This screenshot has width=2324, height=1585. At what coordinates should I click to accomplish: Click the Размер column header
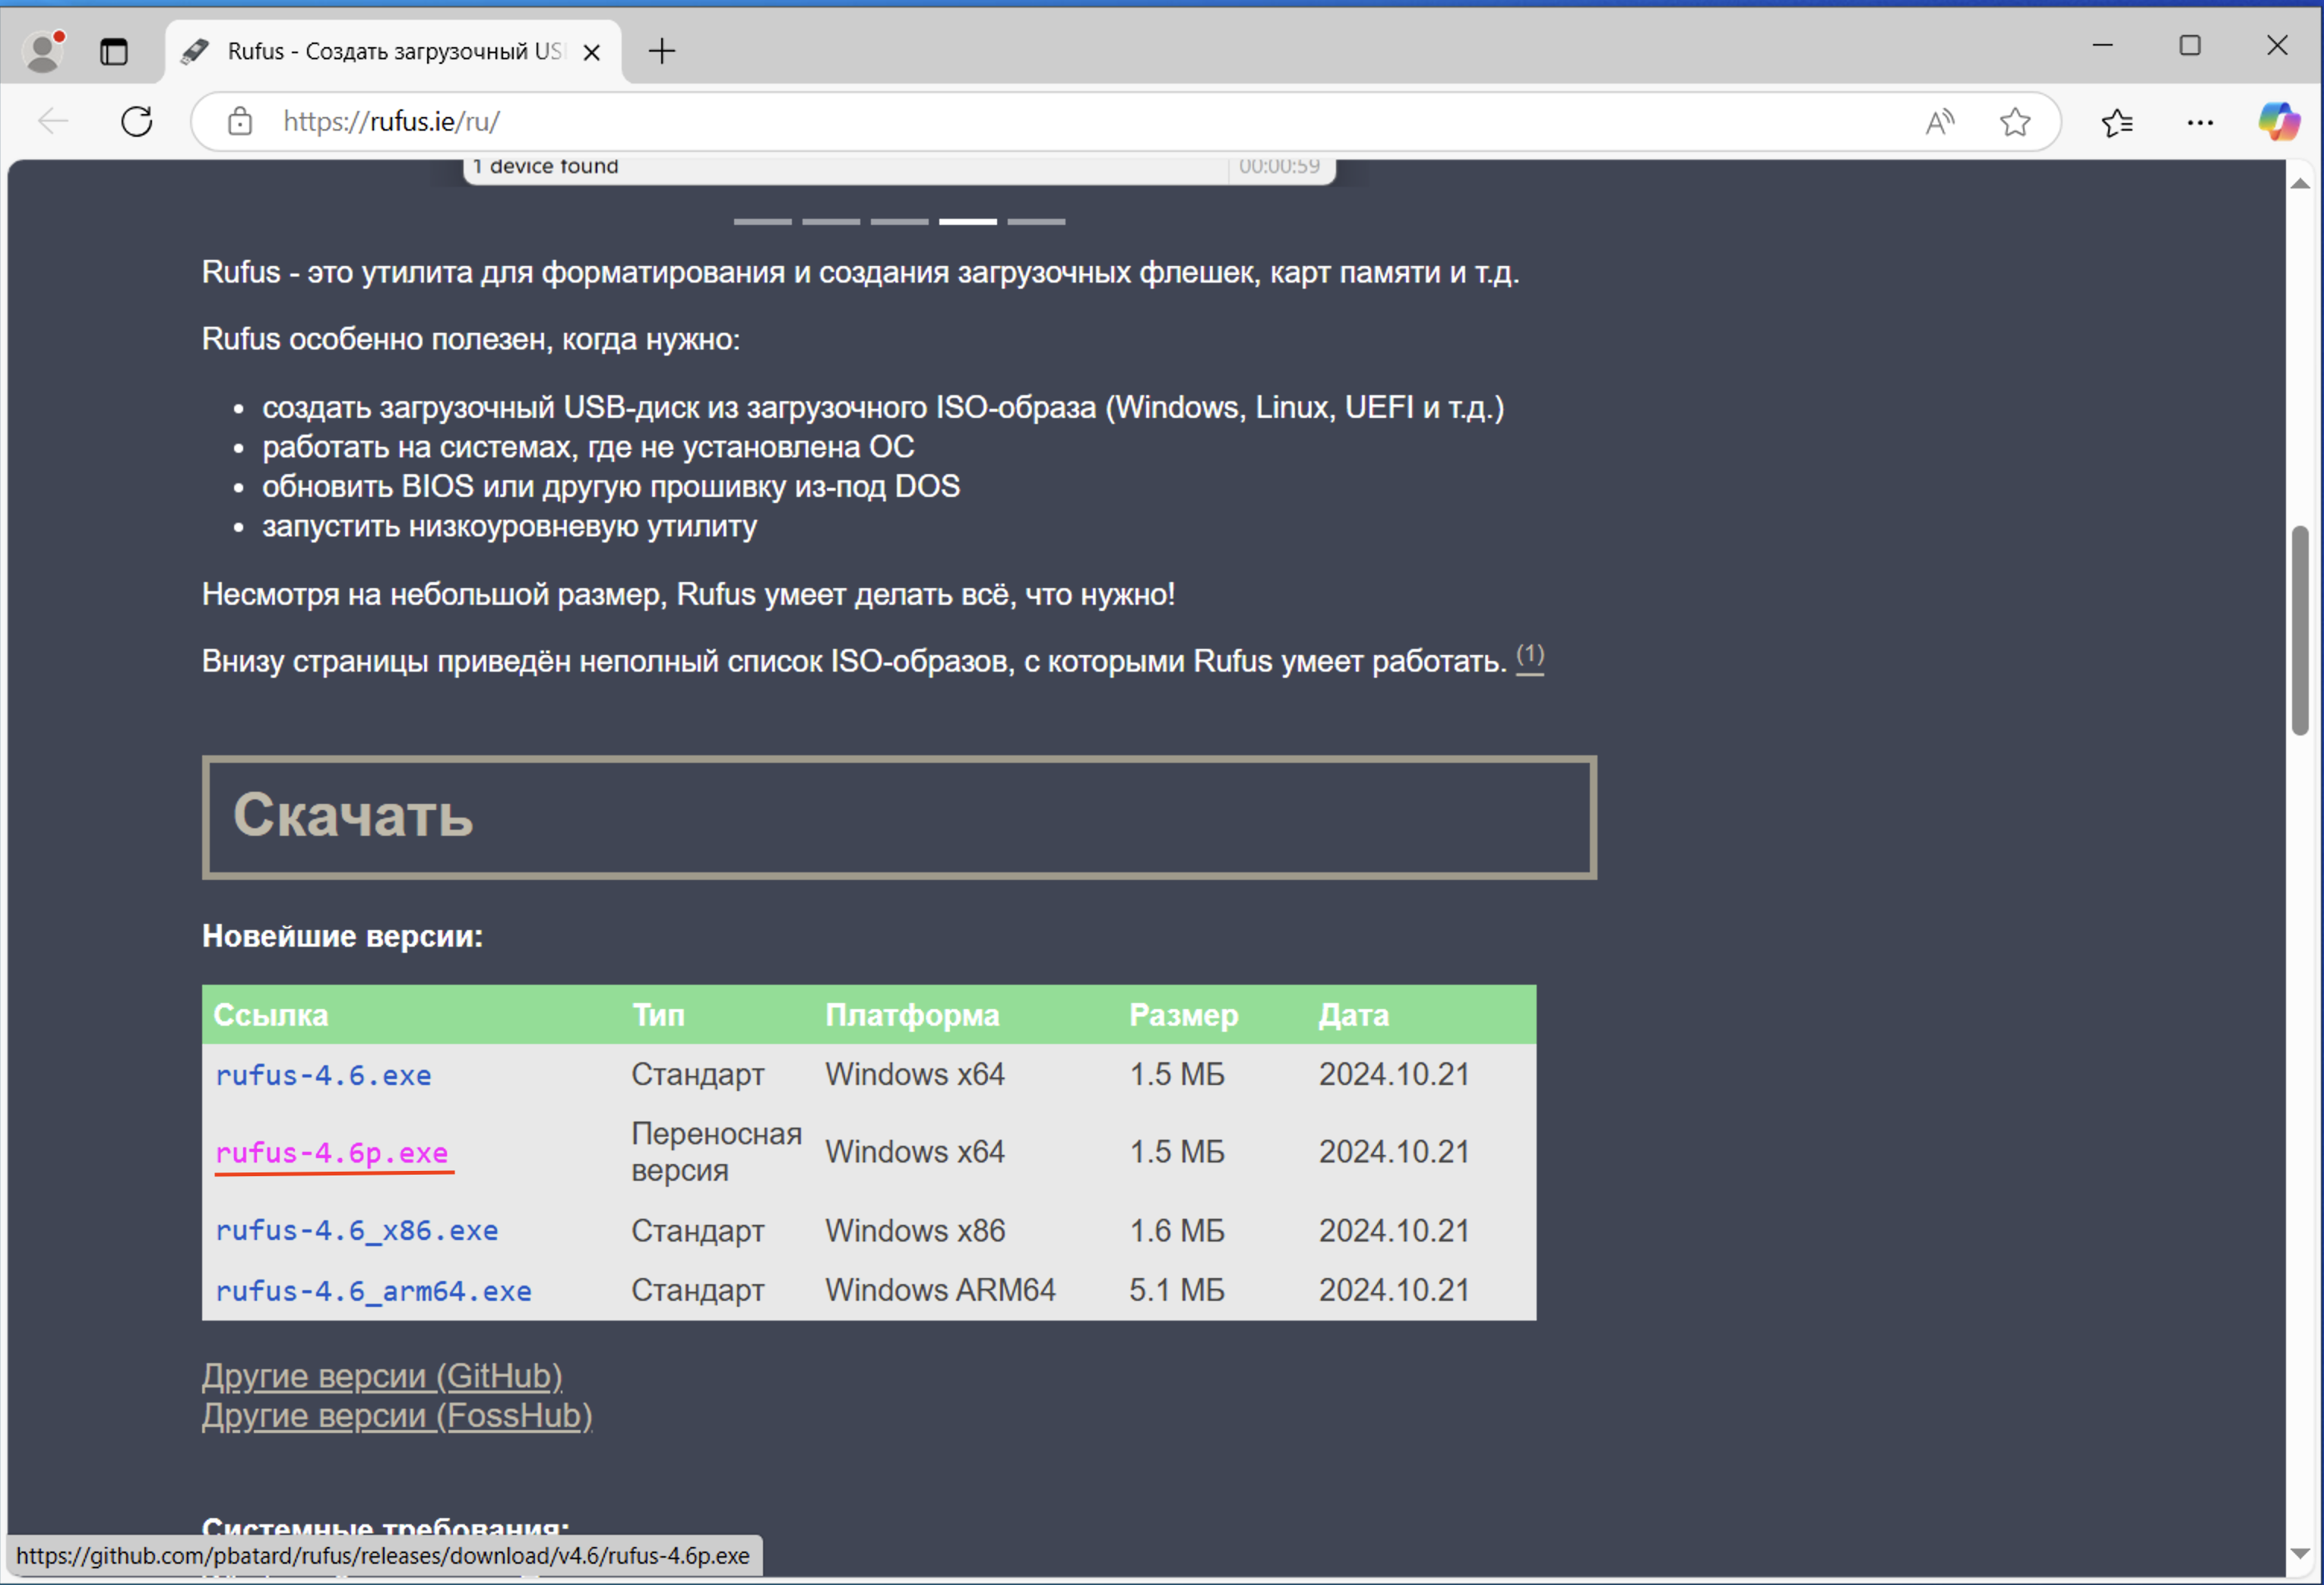pos(1184,1015)
